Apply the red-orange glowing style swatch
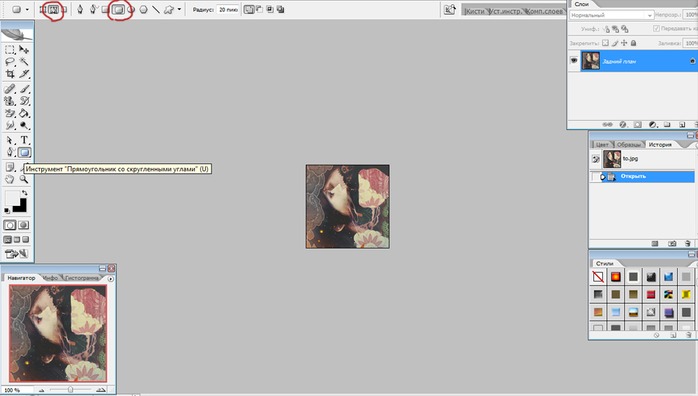This screenshot has width=698, height=396. pyautogui.click(x=616, y=277)
